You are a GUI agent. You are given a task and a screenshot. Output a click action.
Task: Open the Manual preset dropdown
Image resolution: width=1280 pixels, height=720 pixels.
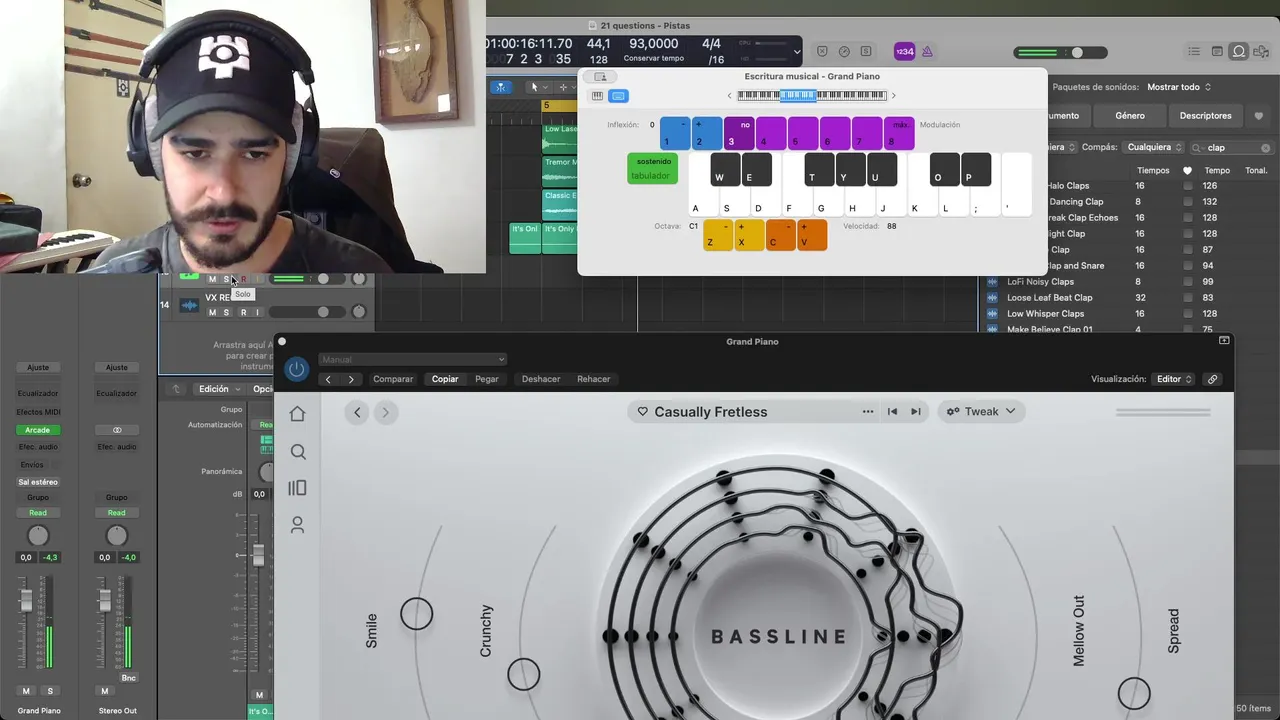(413, 359)
